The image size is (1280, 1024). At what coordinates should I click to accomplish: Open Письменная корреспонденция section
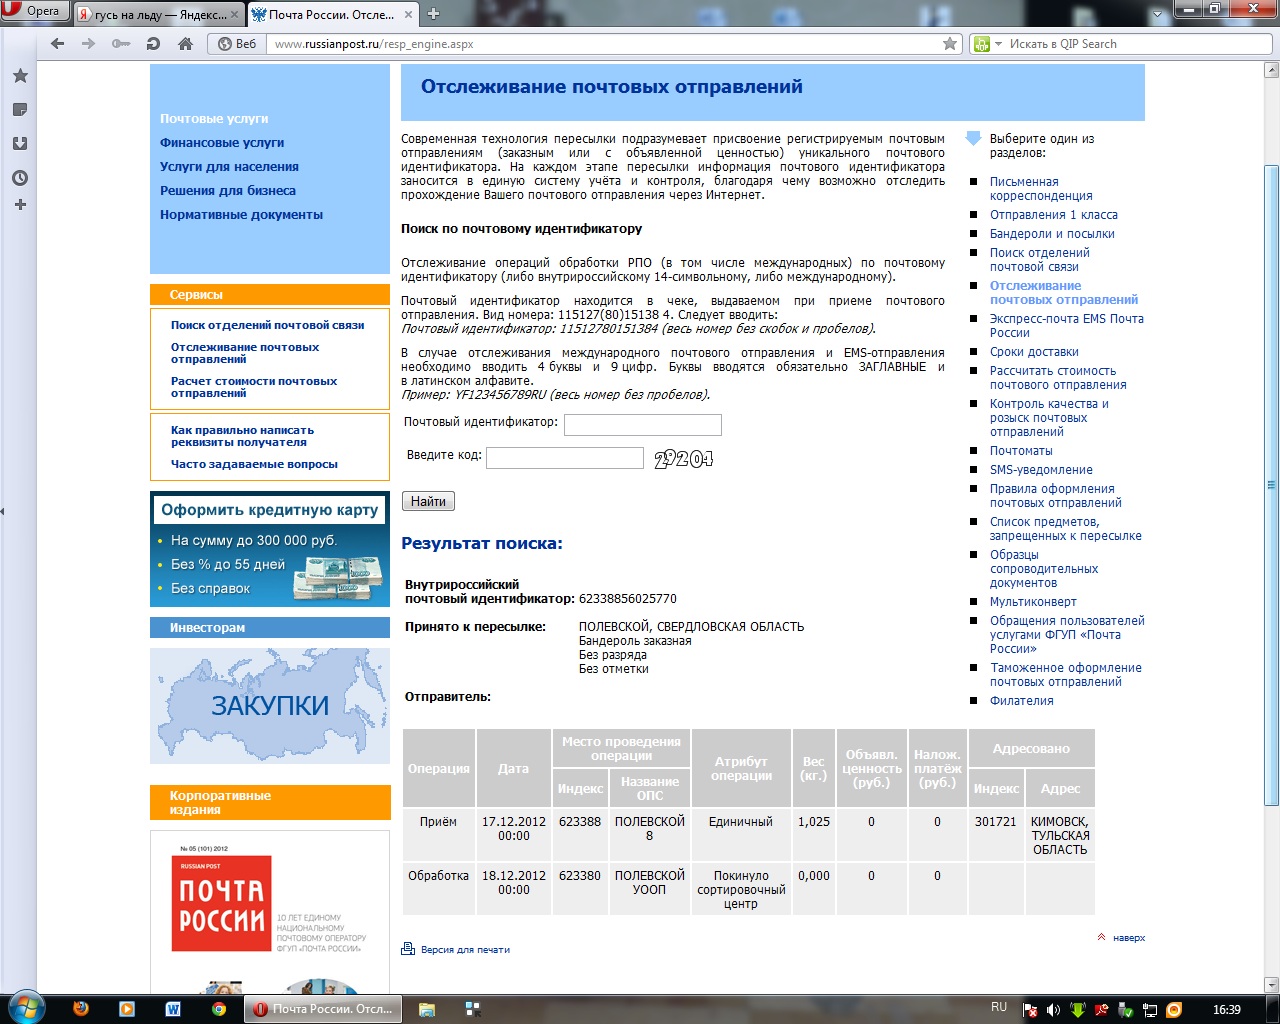(x=1041, y=189)
